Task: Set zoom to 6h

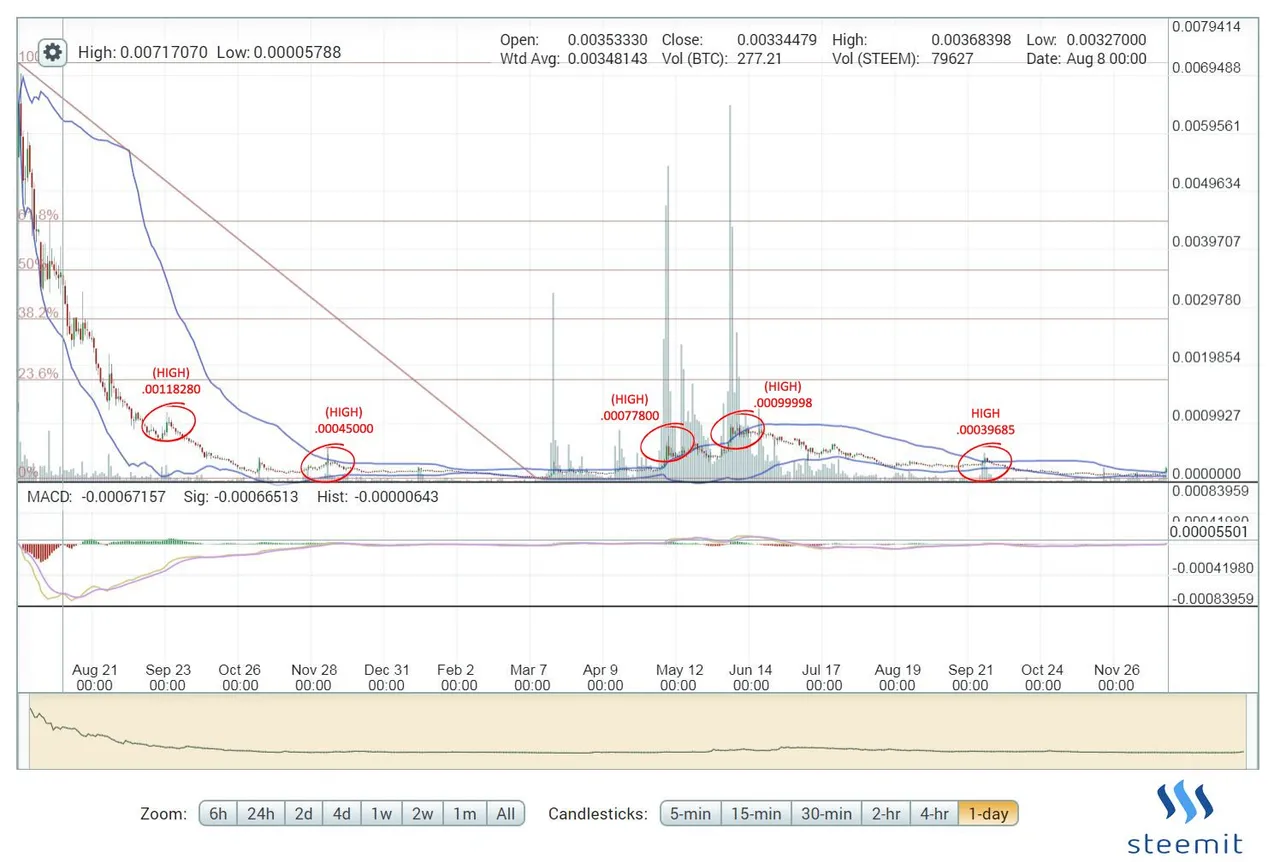Action: pos(218,814)
